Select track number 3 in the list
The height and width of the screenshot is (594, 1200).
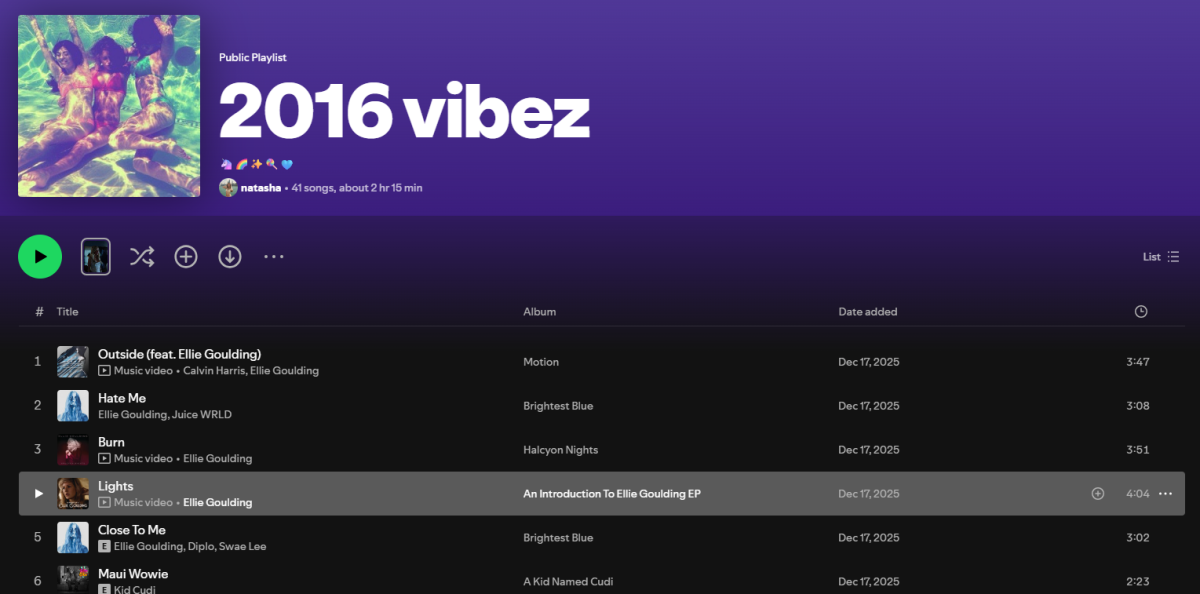[38, 450]
